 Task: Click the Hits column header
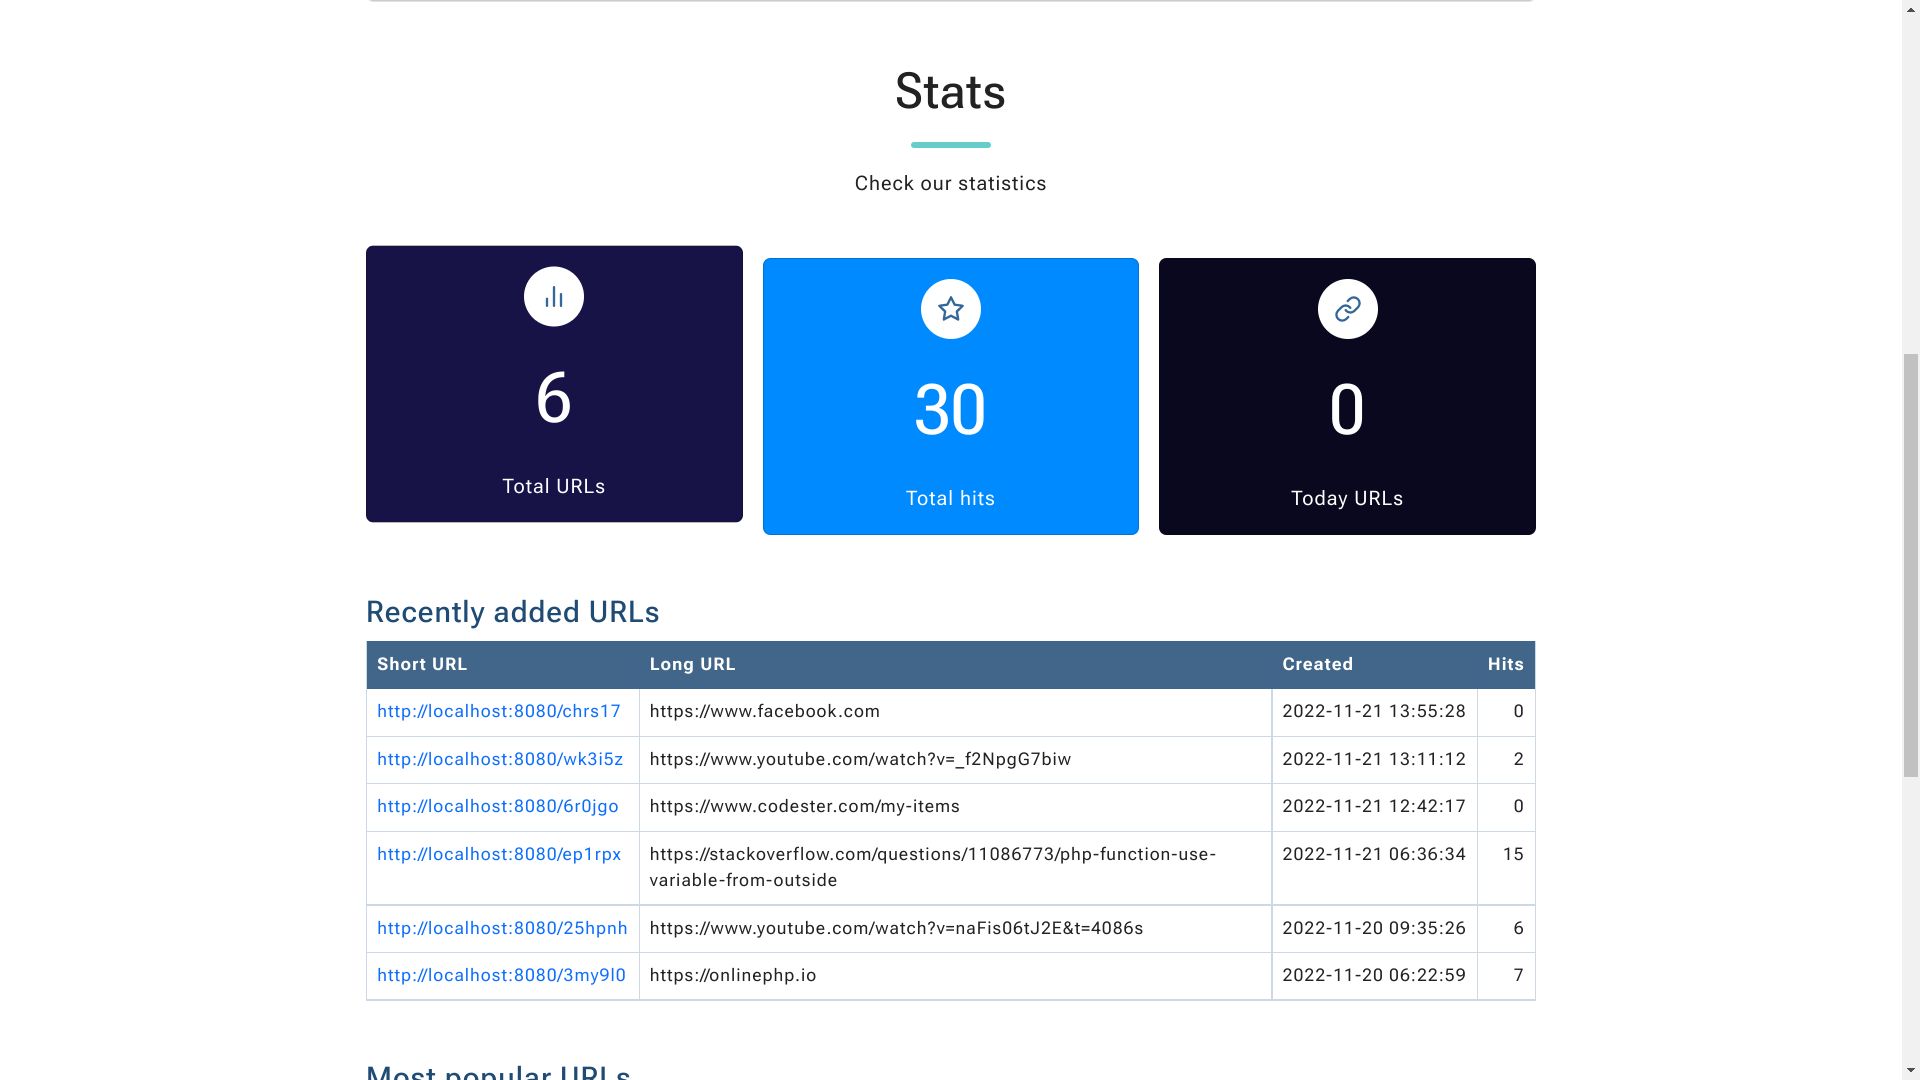(1505, 665)
